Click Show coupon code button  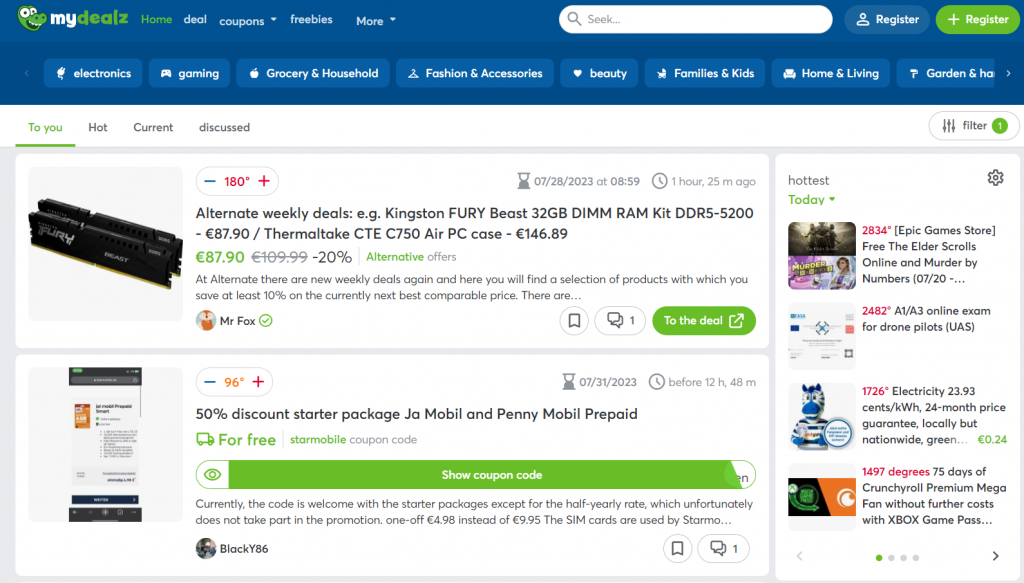pyautogui.click(x=492, y=475)
